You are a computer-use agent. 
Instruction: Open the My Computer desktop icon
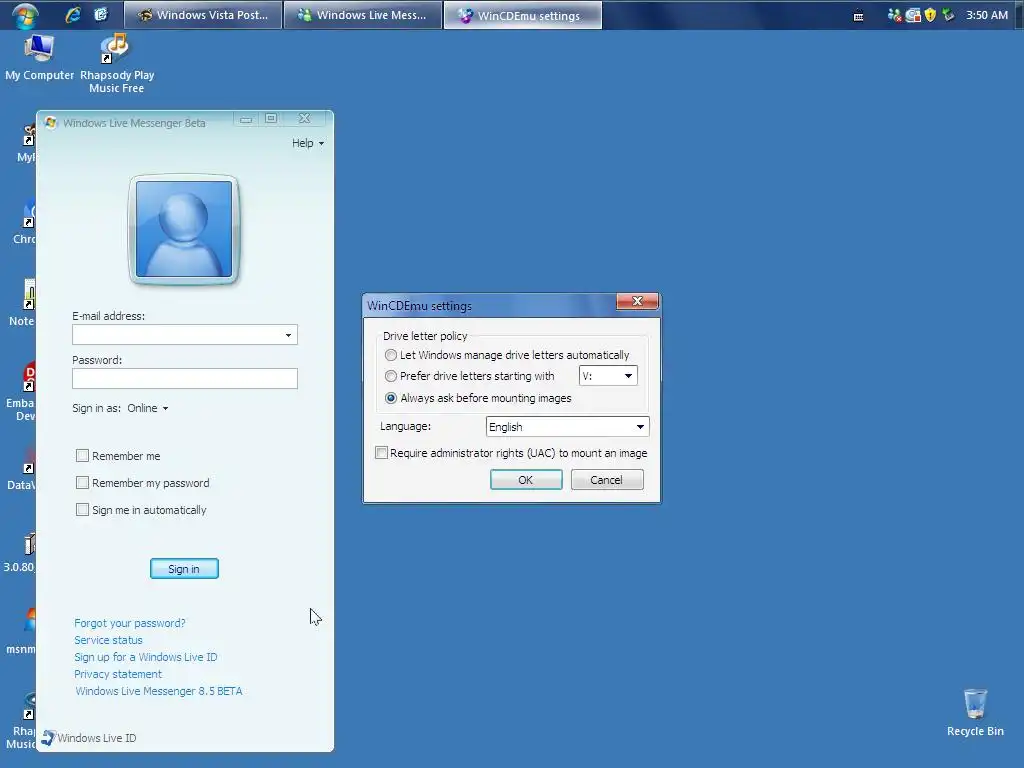(x=39, y=57)
